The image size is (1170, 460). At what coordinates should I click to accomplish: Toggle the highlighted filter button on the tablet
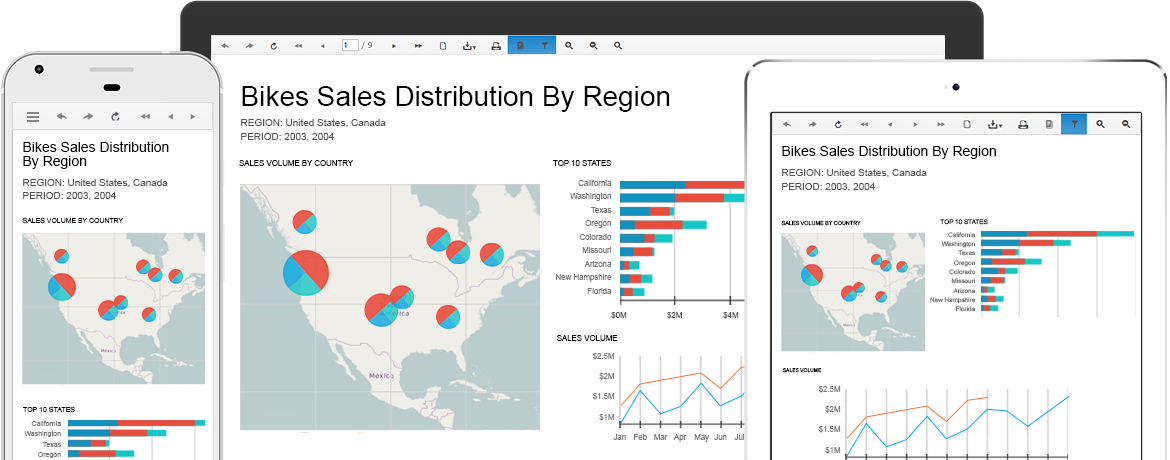click(1073, 124)
